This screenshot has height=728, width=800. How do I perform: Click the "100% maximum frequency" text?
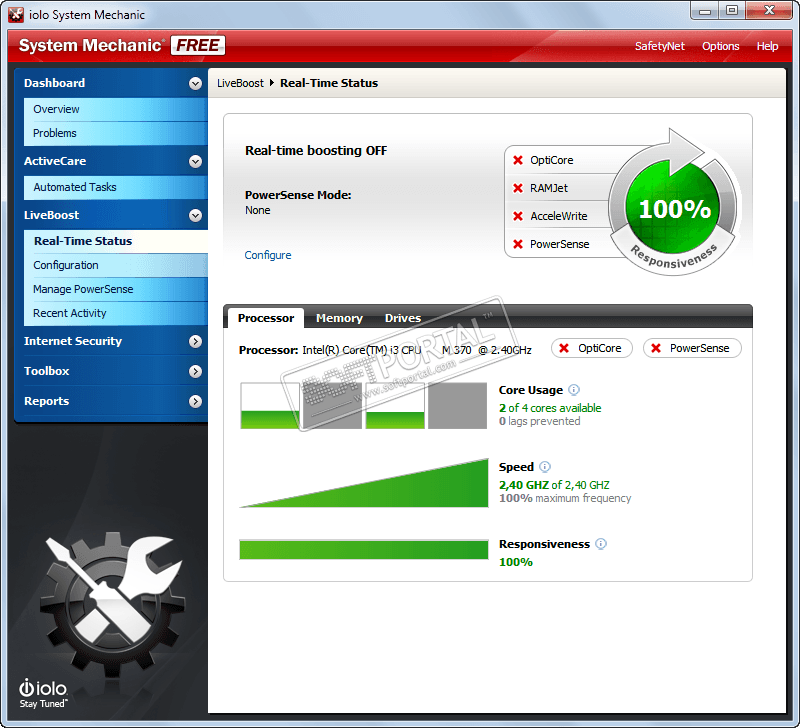565,498
